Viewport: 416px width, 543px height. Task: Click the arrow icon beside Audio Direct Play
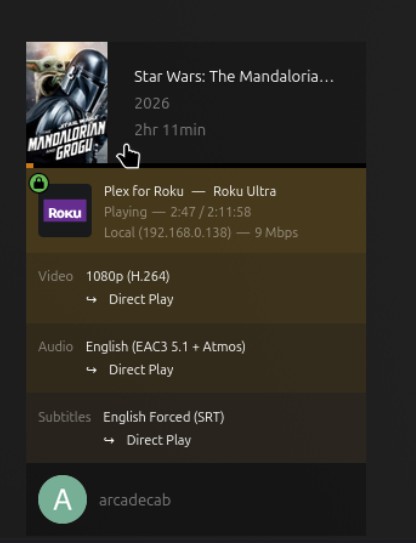coord(91,370)
